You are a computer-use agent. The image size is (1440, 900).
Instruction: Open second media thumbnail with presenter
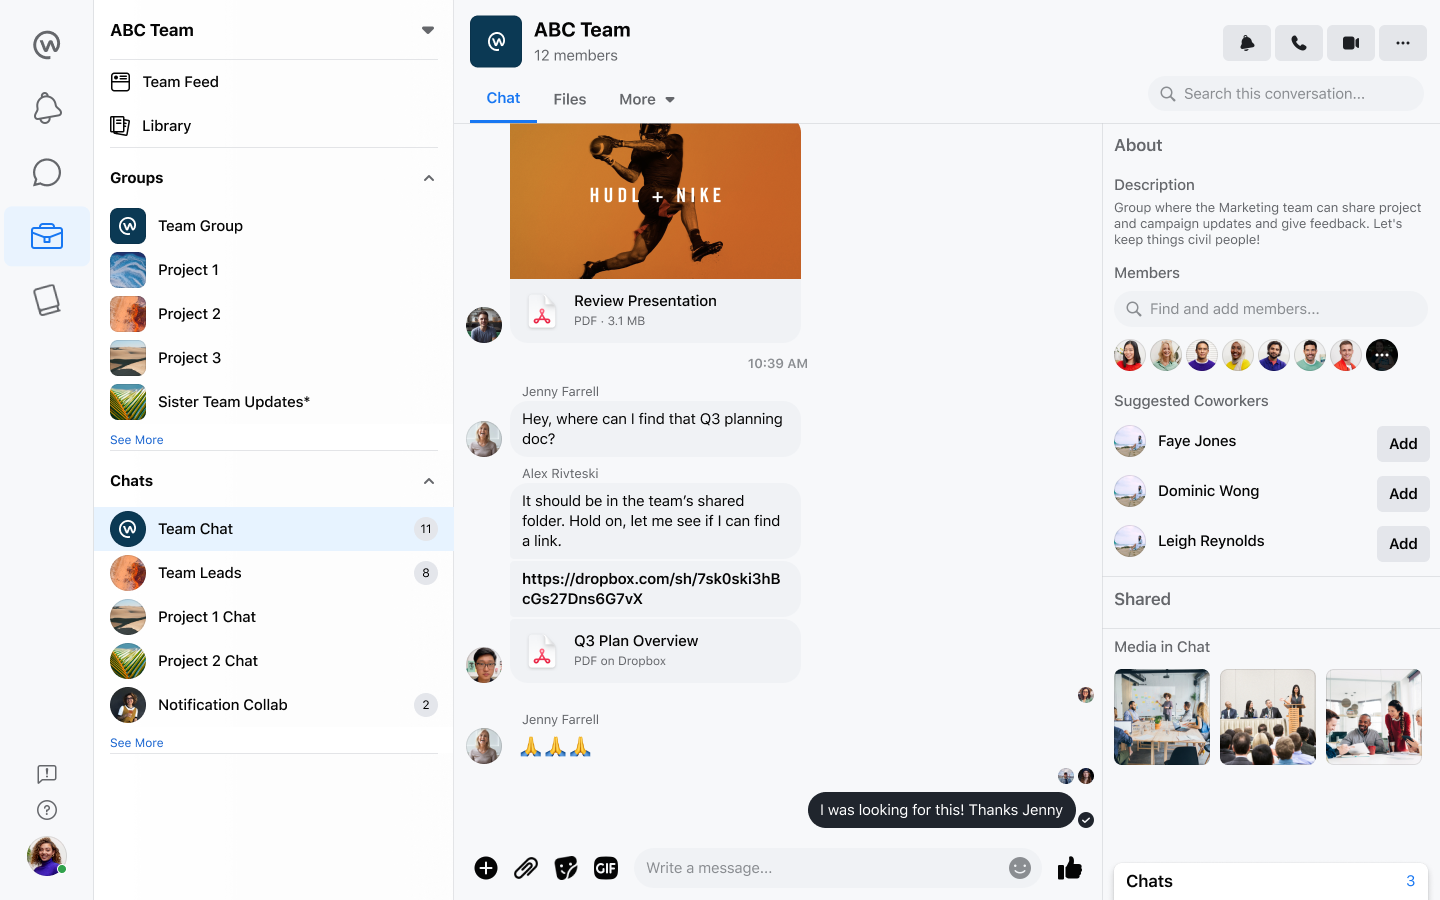click(x=1268, y=717)
